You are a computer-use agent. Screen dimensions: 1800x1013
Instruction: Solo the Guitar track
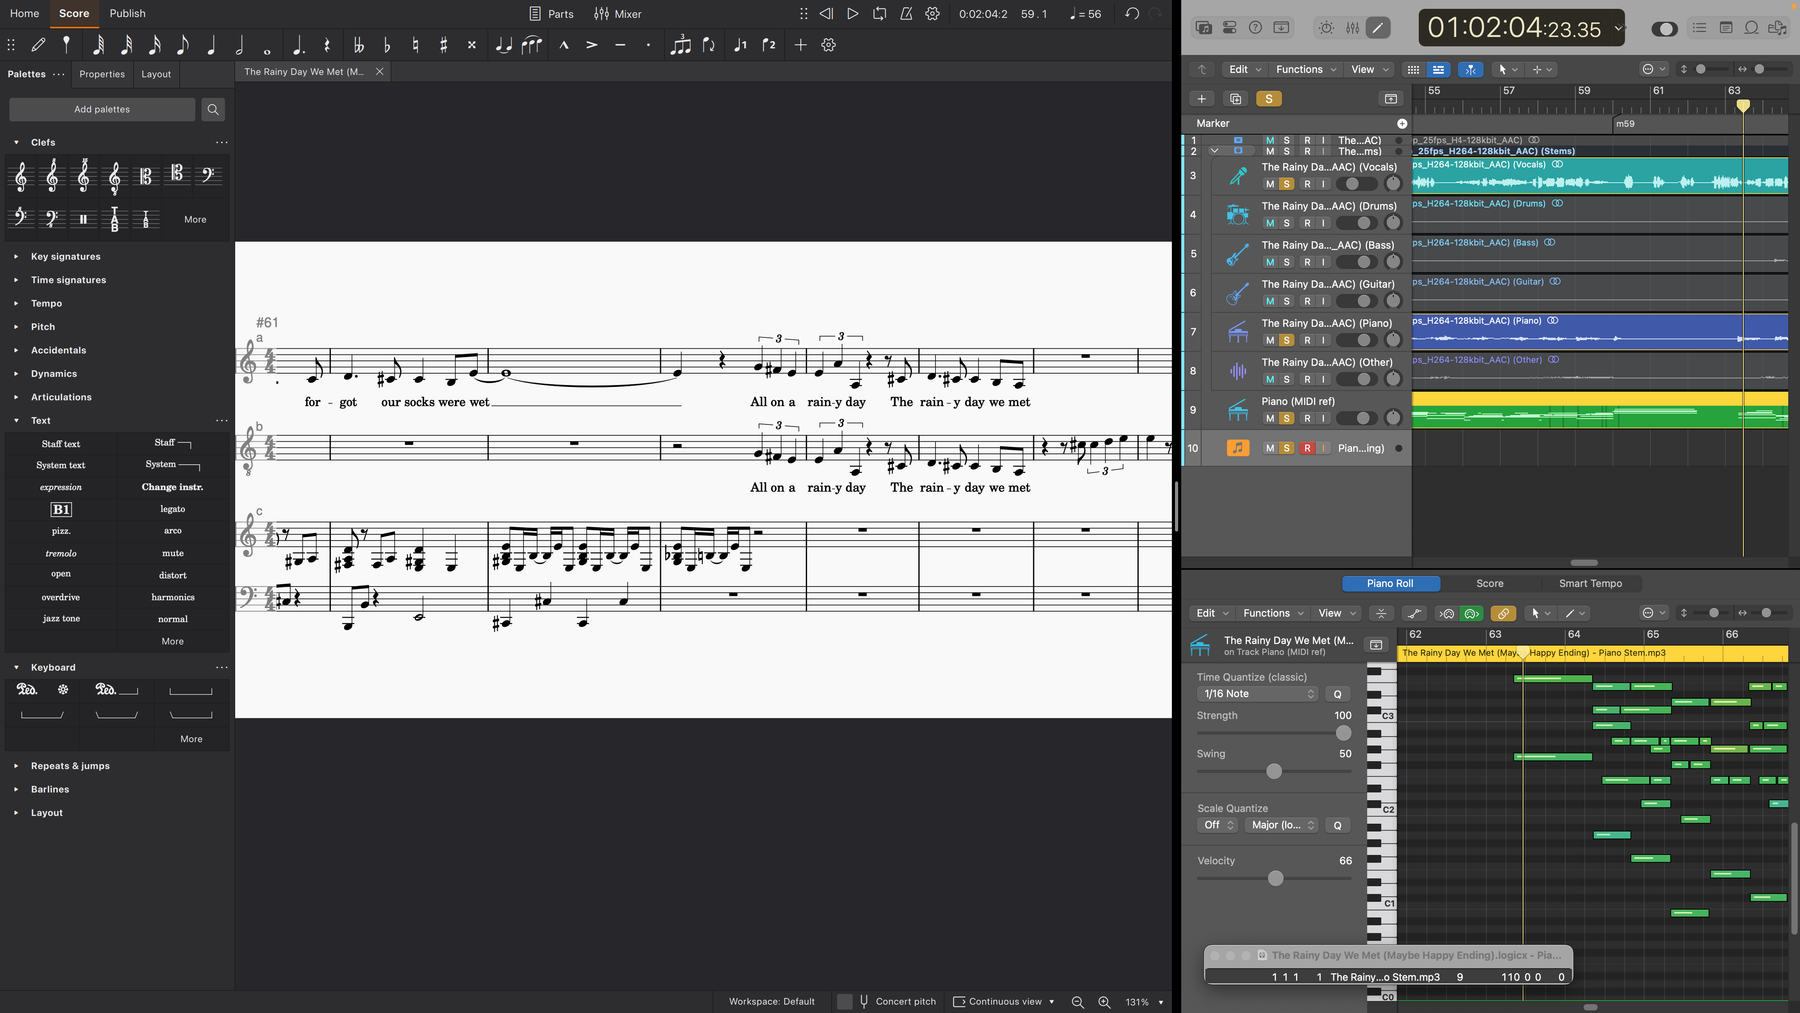point(1287,301)
